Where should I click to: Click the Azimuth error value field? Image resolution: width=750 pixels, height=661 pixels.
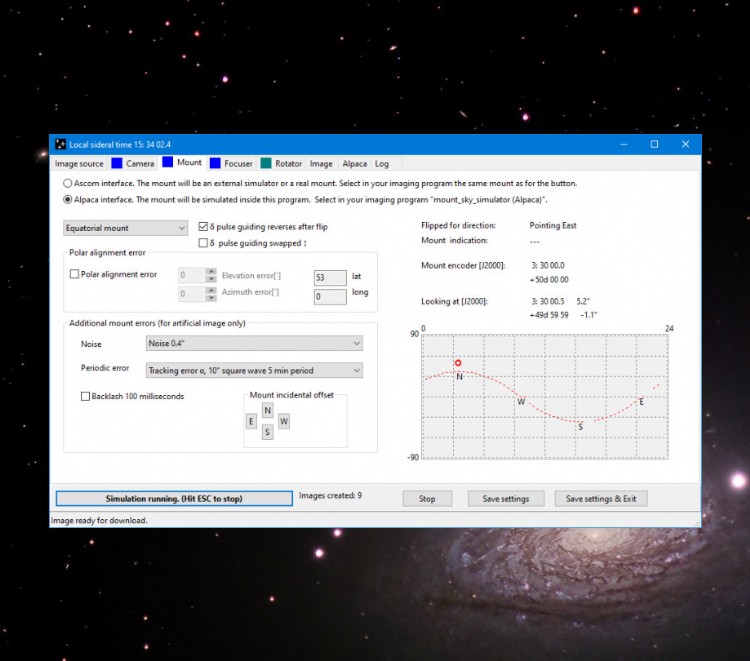coord(191,294)
